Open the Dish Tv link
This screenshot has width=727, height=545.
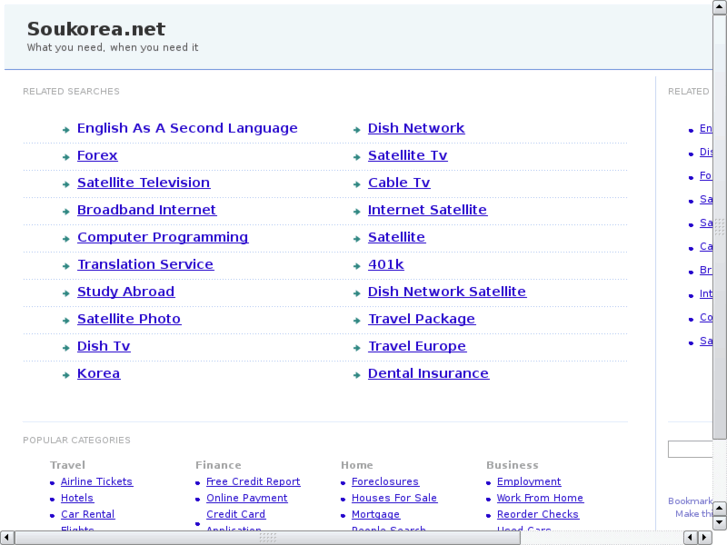click(104, 346)
